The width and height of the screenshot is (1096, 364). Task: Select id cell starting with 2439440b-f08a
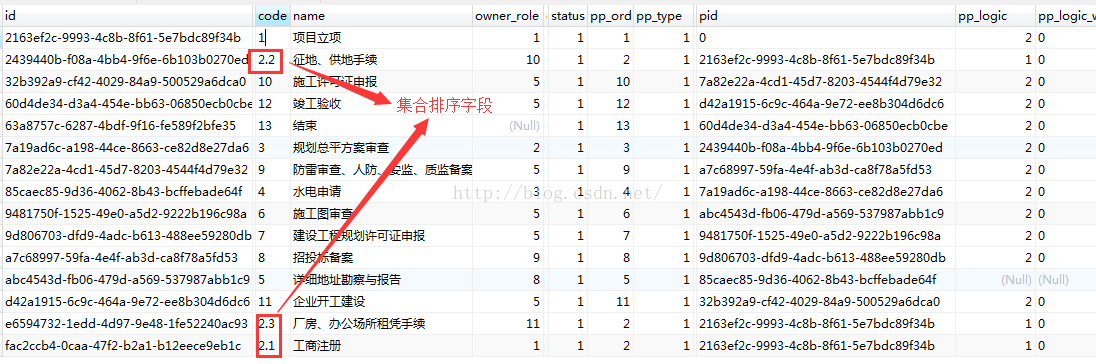(127, 60)
